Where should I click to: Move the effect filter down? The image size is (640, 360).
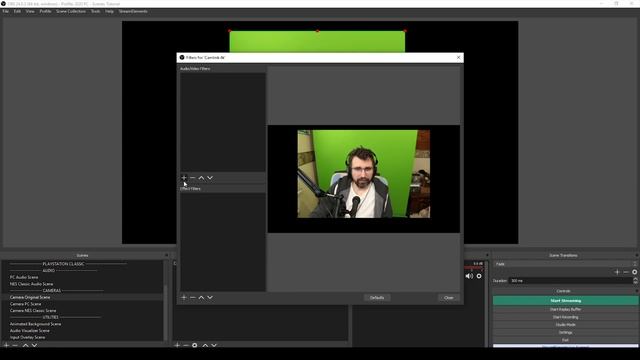click(210, 297)
